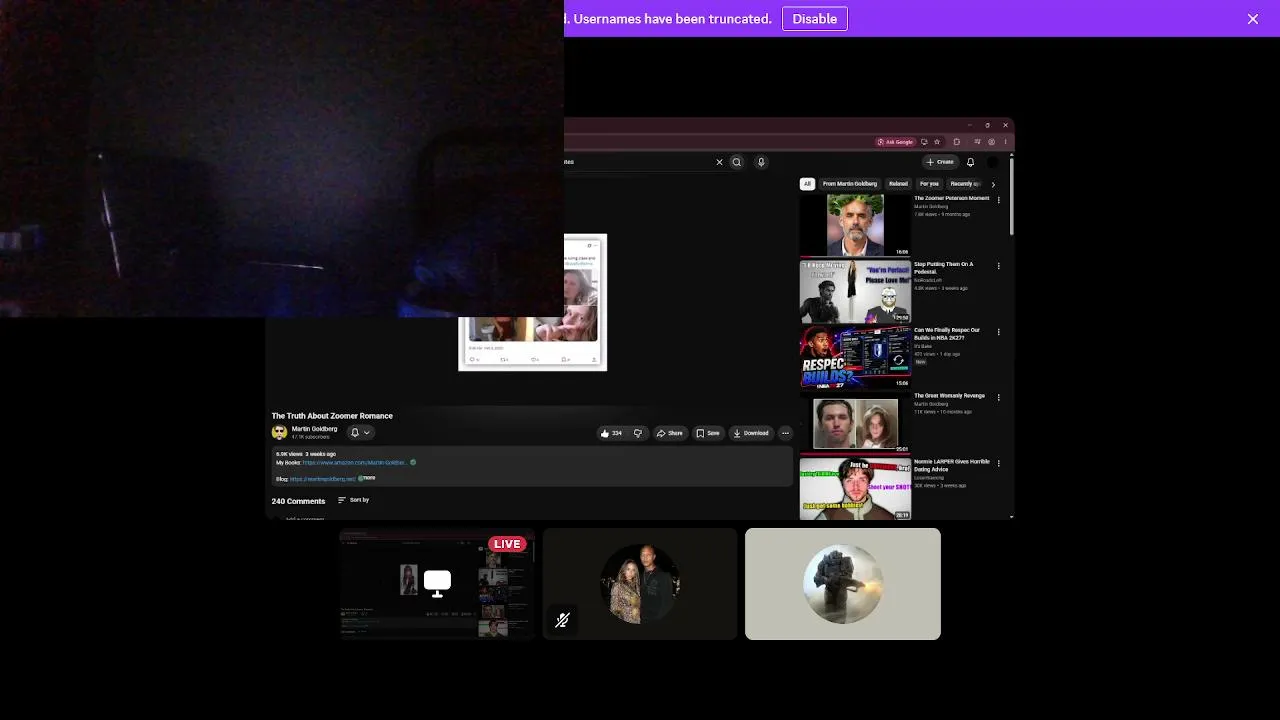
Task: Open the Amazon books link in description
Action: coord(355,463)
